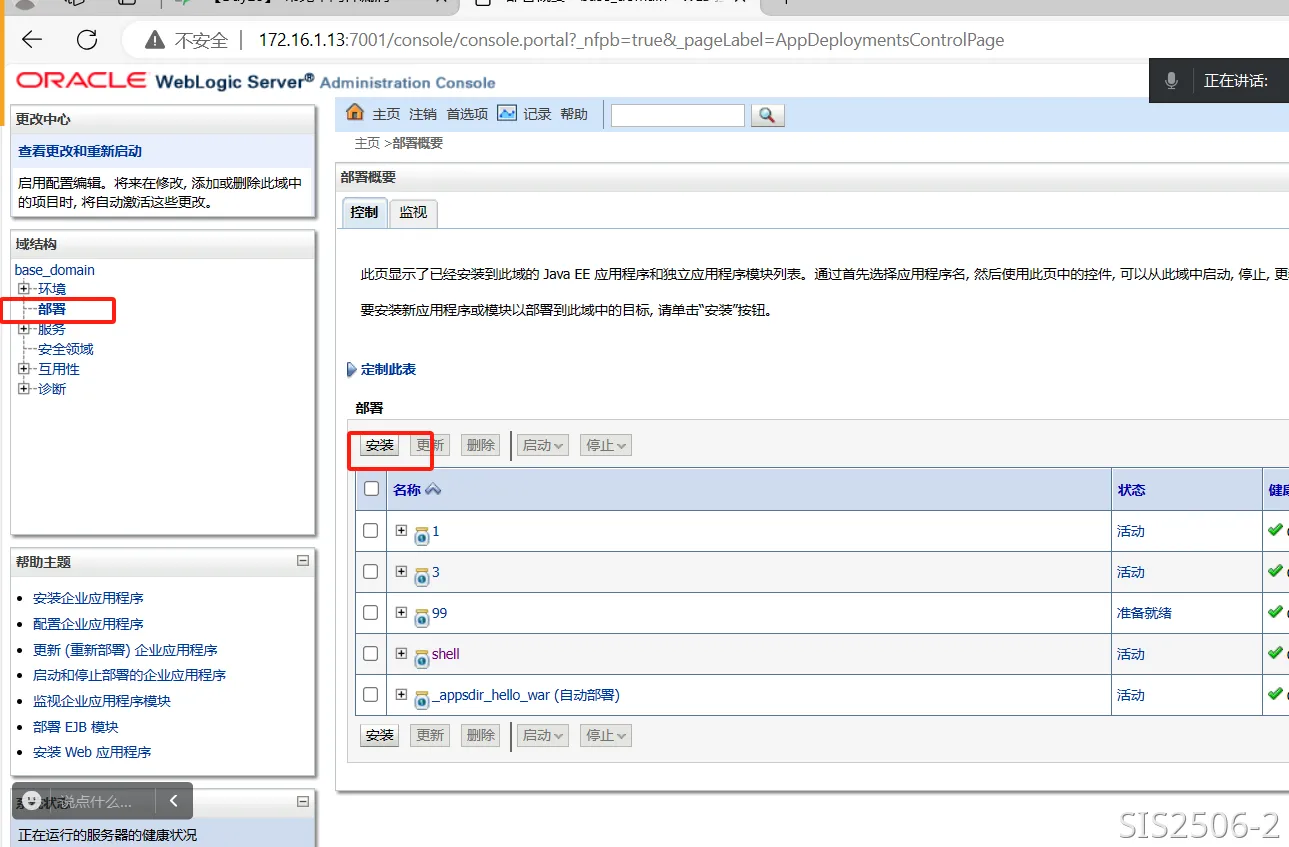
Task: Switch to the 控制 tab
Action: pyautogui.click(x=364, y=212)
